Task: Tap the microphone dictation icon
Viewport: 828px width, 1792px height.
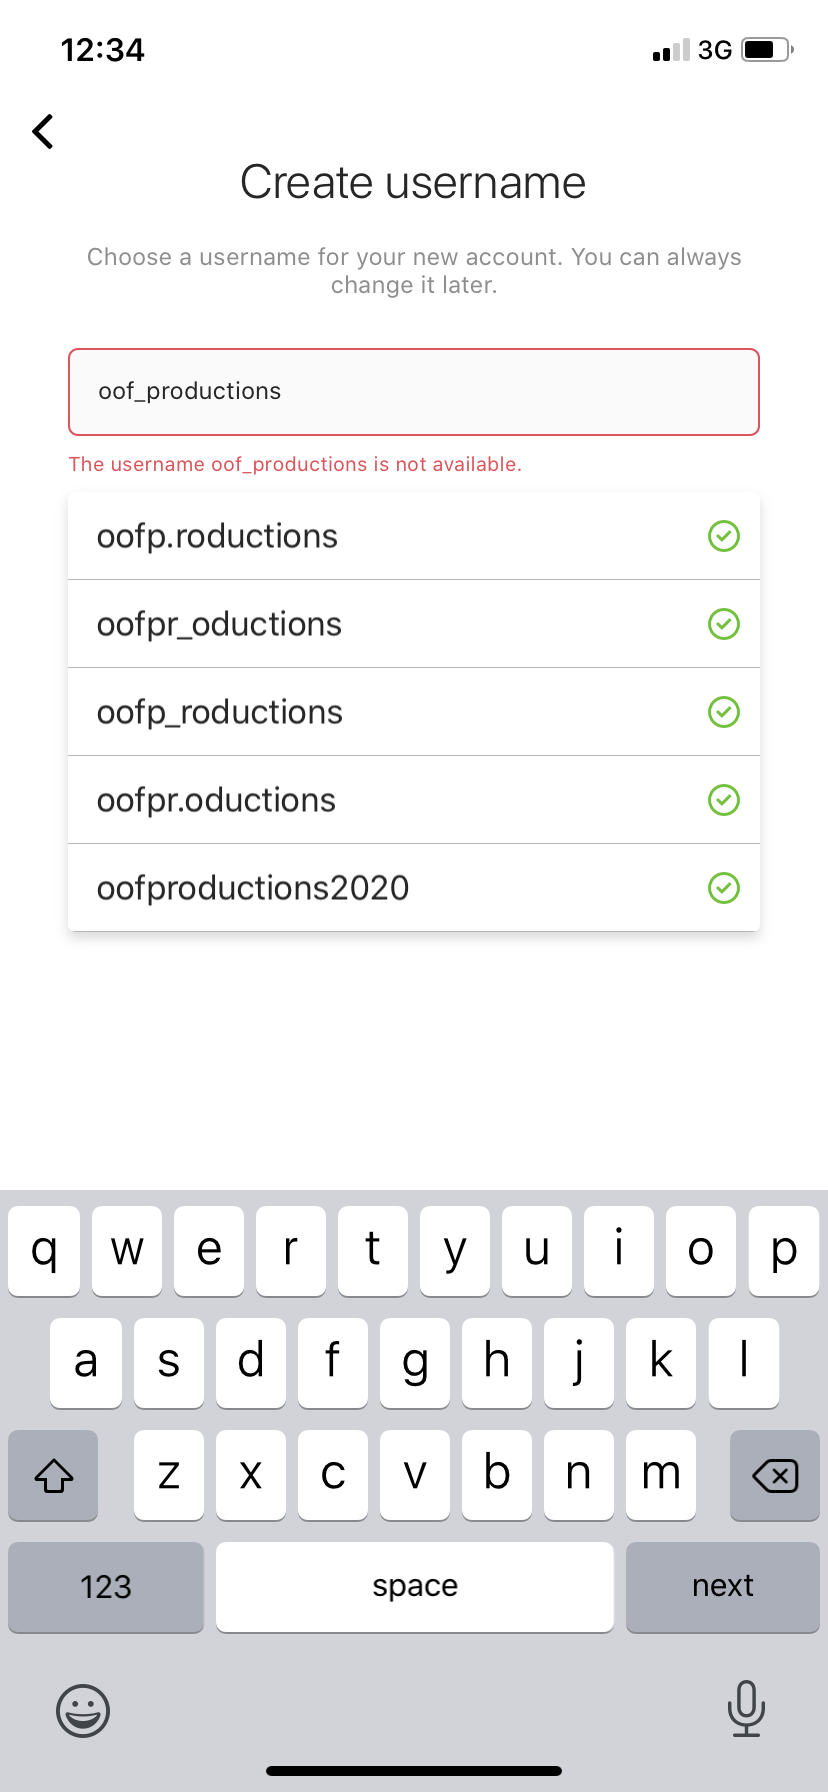Action: (x=746, y=1708)
